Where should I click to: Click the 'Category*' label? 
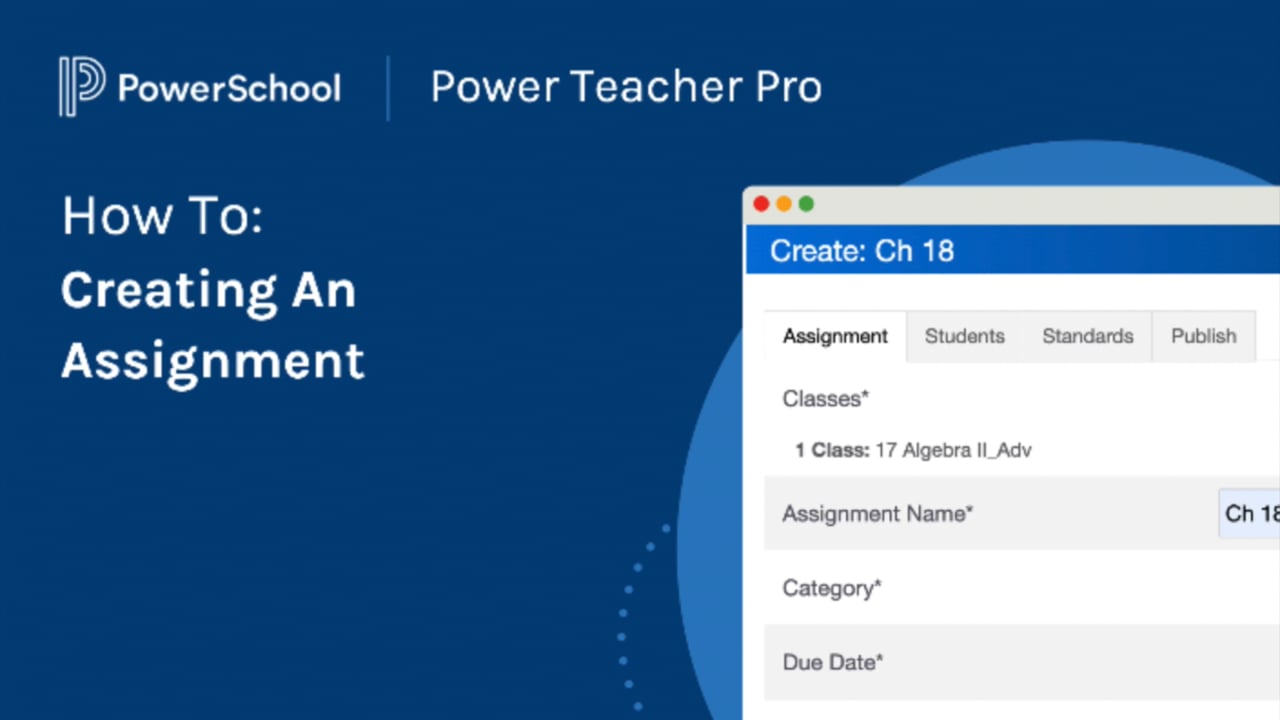(832, 588)
